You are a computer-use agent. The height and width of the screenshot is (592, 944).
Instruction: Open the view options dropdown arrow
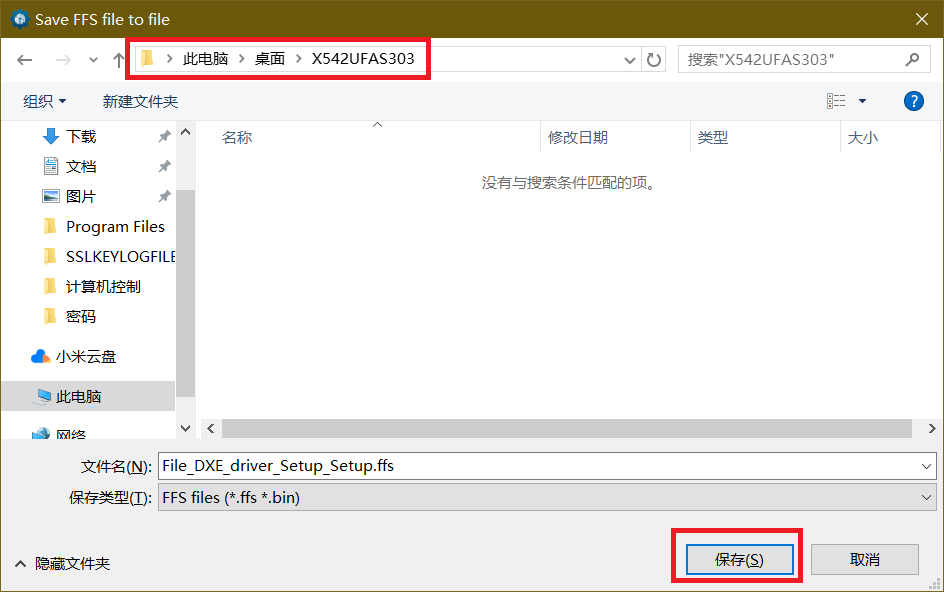(x=862, y=101)
